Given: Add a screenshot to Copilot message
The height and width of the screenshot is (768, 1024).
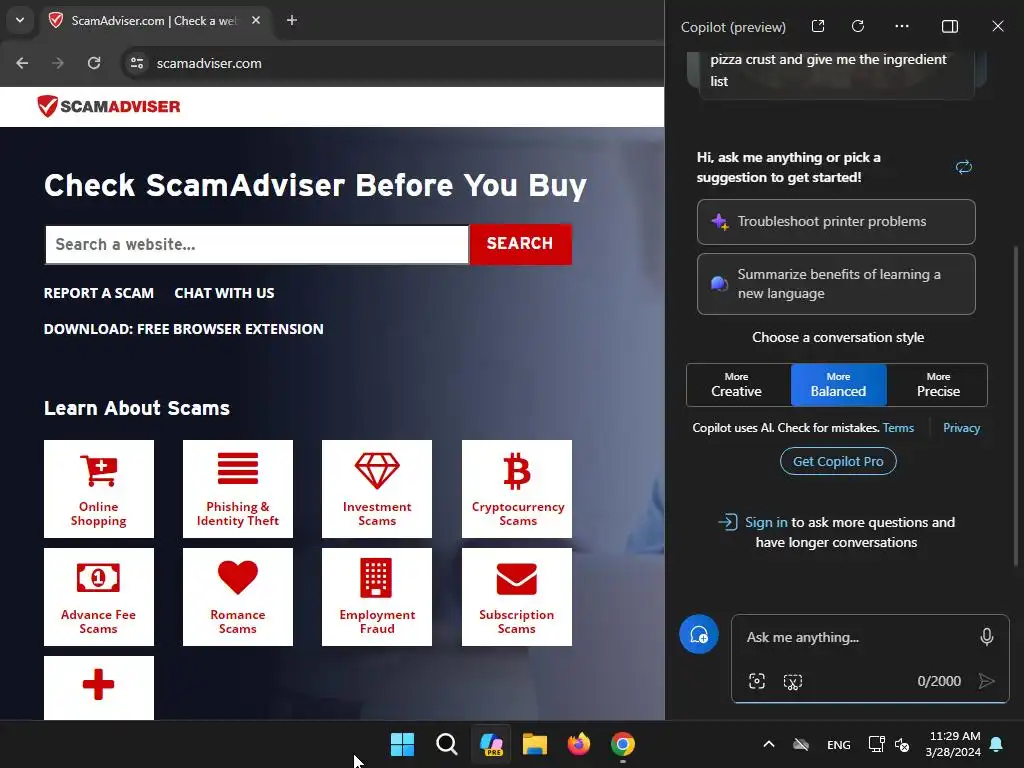Looking at the screenshot, I should click(793, 682).
